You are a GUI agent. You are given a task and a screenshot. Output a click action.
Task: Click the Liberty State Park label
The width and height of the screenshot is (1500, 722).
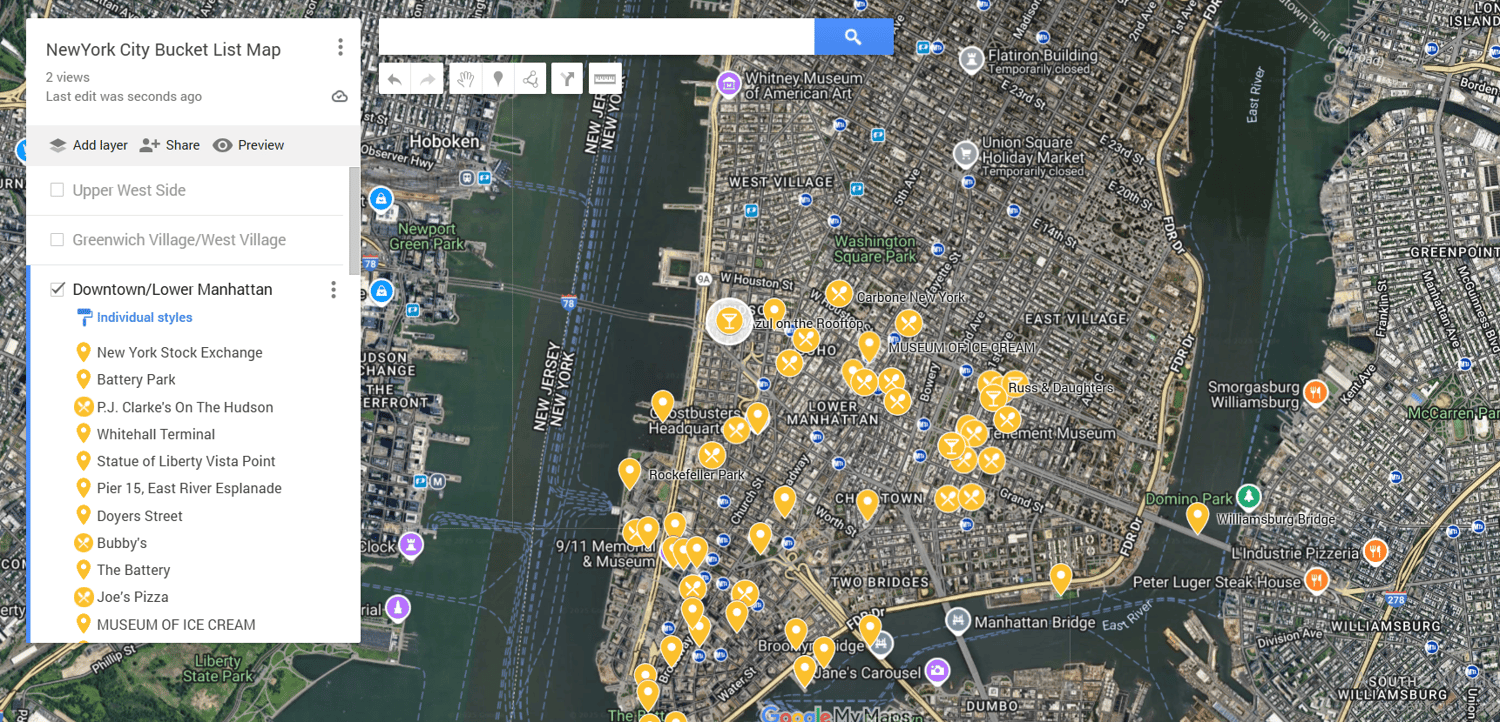tap(218, 669)
